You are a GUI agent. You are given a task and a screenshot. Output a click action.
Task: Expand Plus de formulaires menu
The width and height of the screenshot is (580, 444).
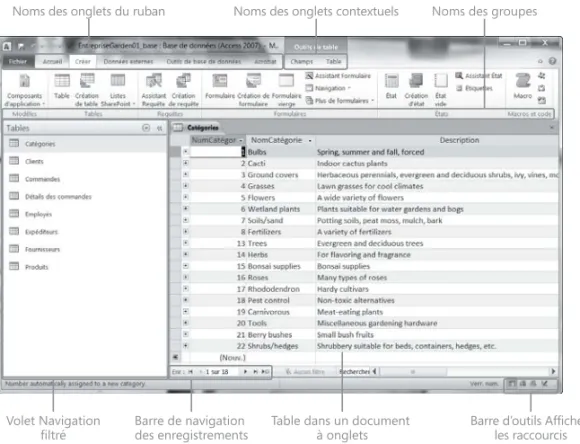pyautogui.click(x=340, y=100)
